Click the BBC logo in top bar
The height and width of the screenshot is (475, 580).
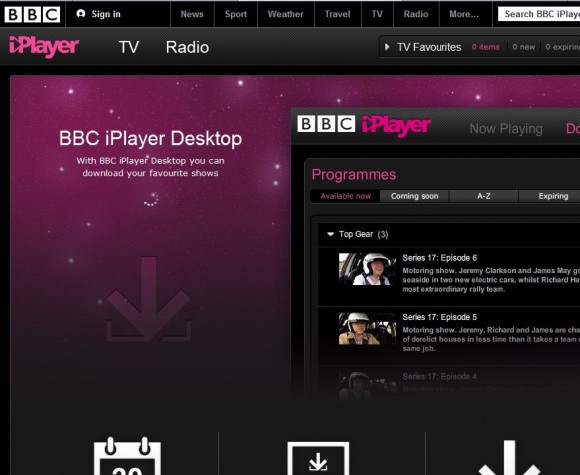point(32,14)
